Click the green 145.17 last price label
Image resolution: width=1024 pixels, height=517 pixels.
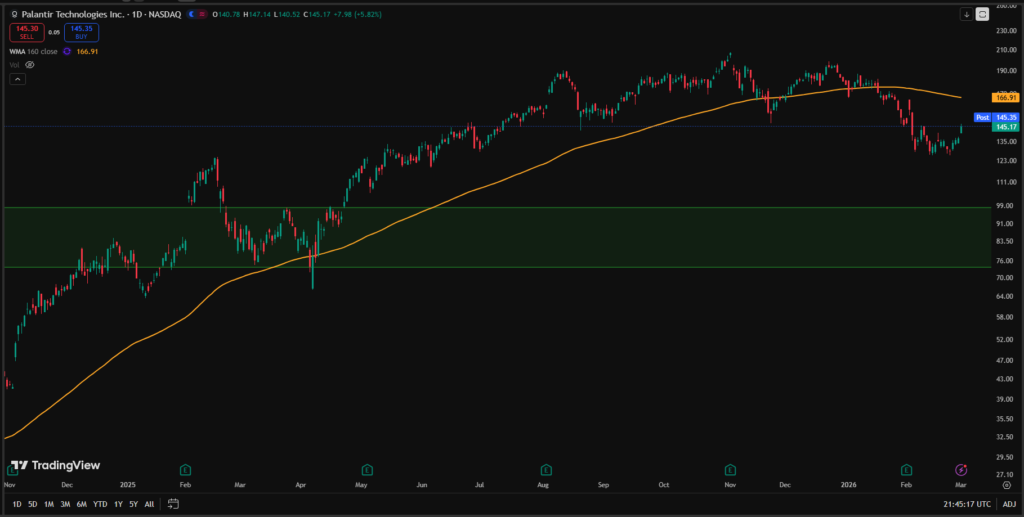click(x=1005, y=127)
